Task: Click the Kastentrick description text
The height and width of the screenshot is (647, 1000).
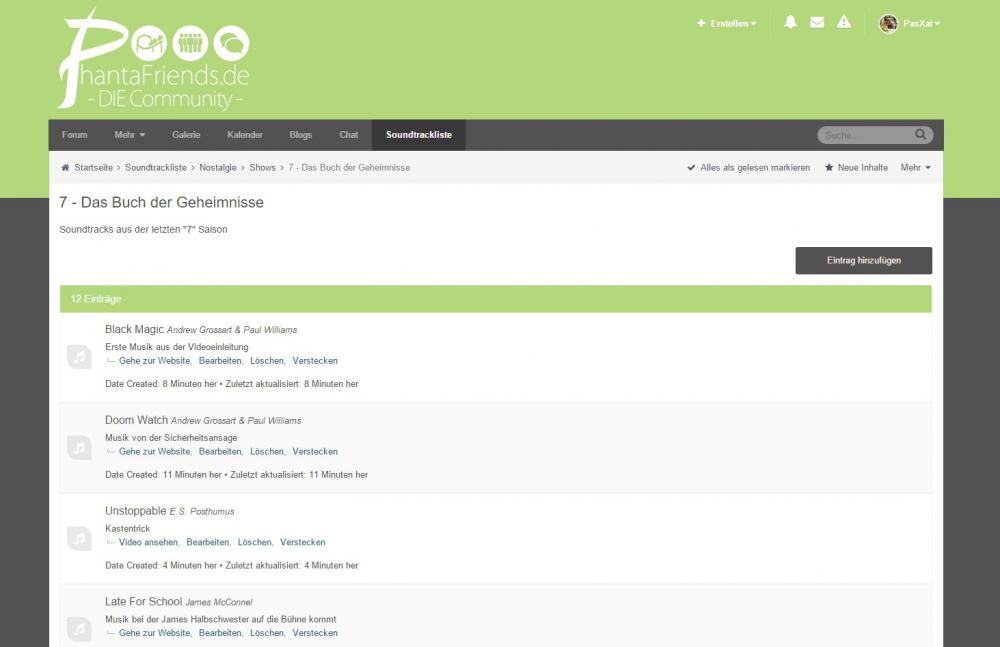Action: point(128,529)
